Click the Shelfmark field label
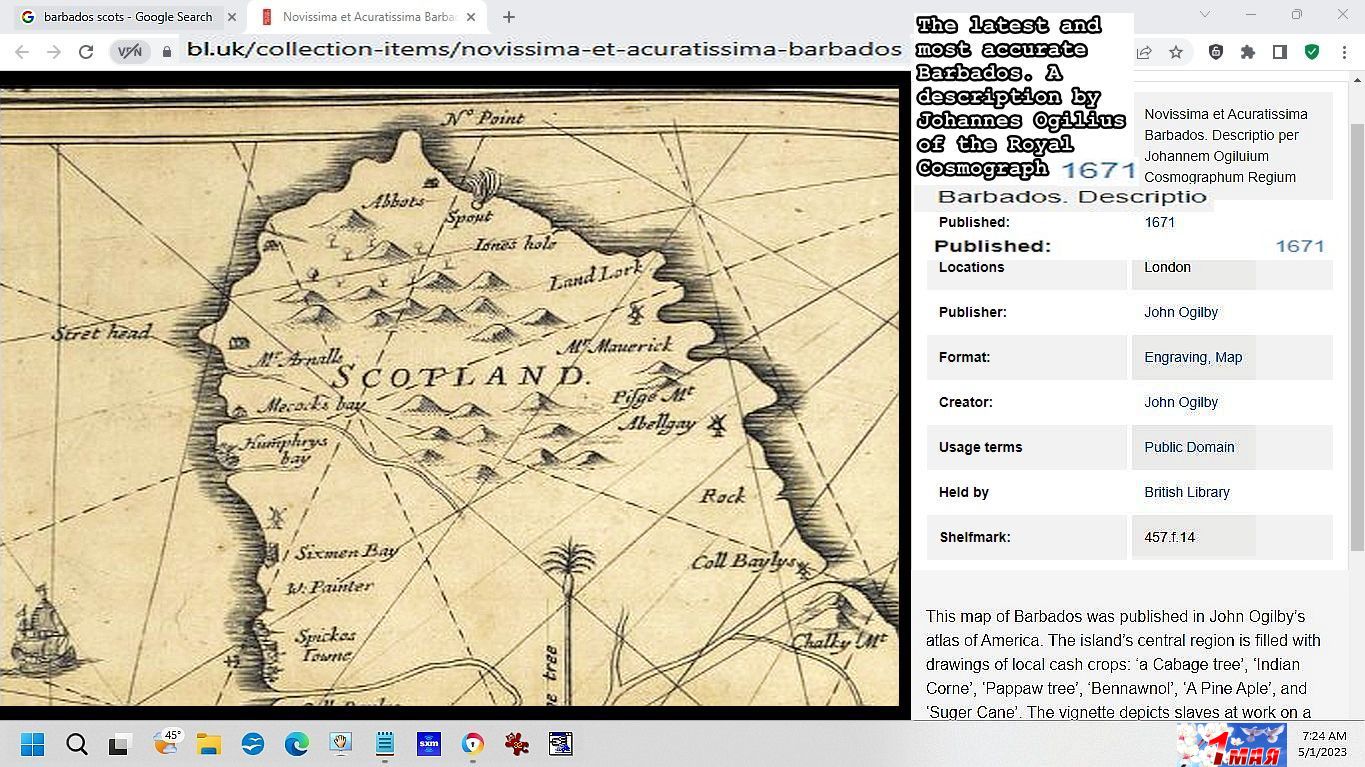This screenshot has height=767, width=1365. click(975, 537)
